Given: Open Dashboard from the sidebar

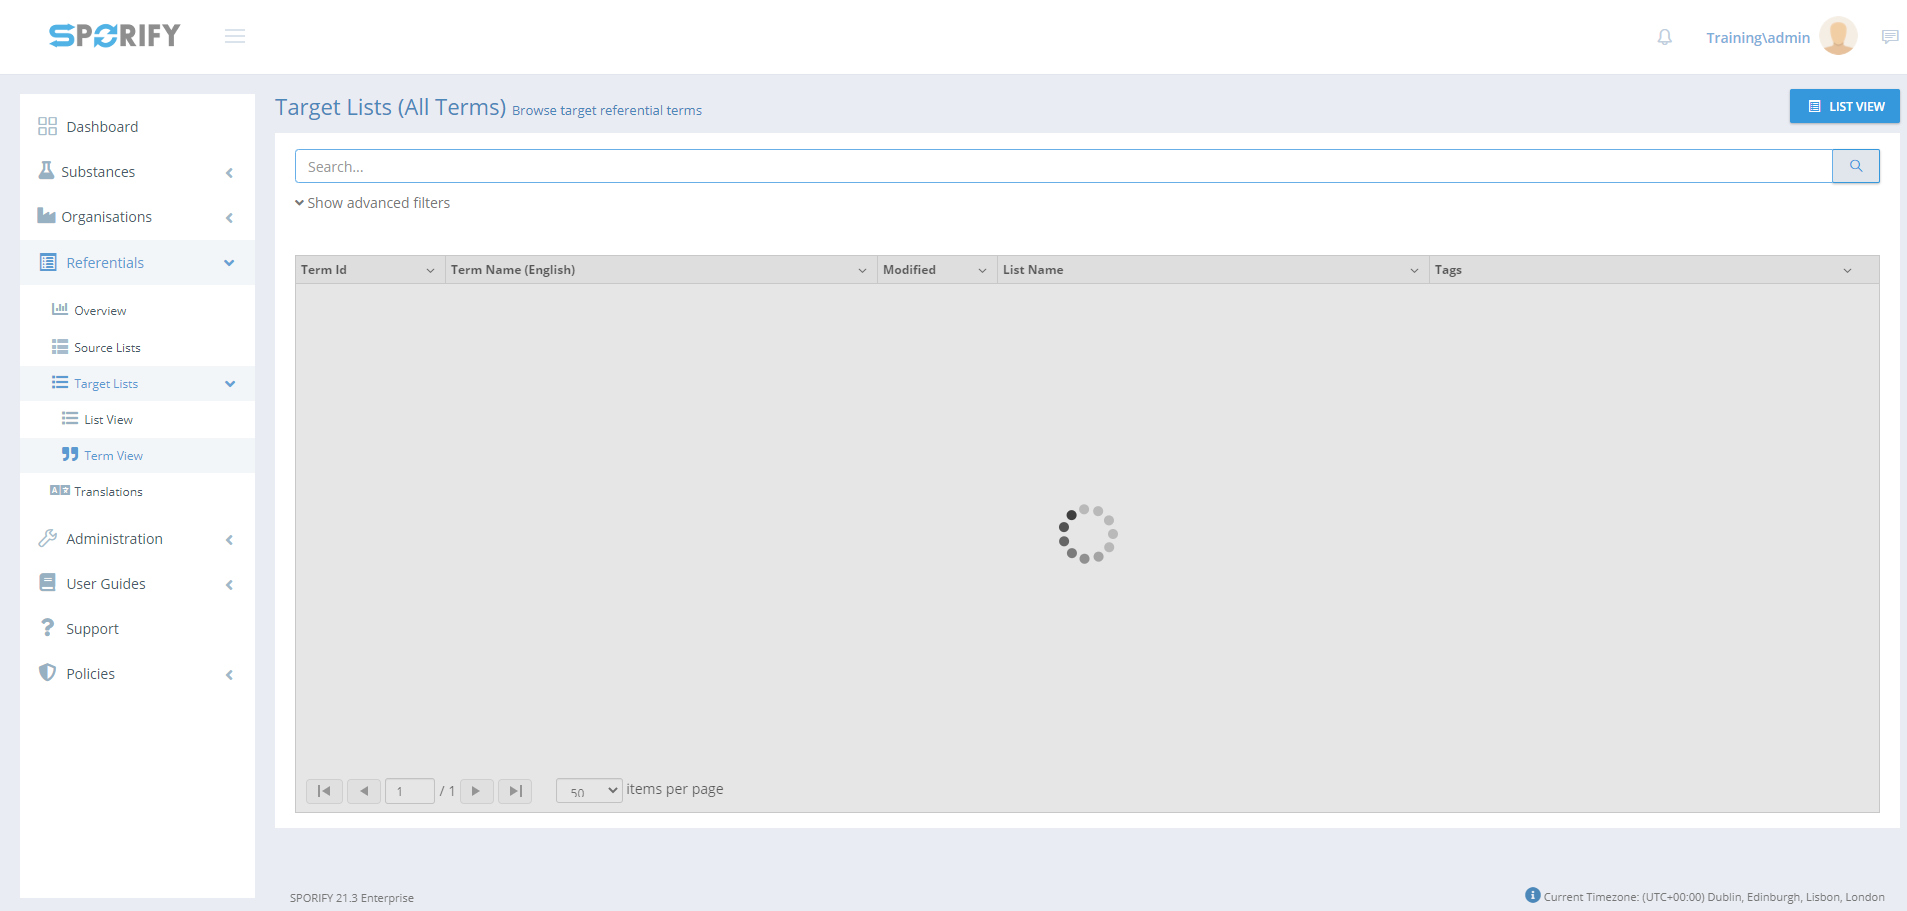Looking at the screenshot, I should point(102,127).
